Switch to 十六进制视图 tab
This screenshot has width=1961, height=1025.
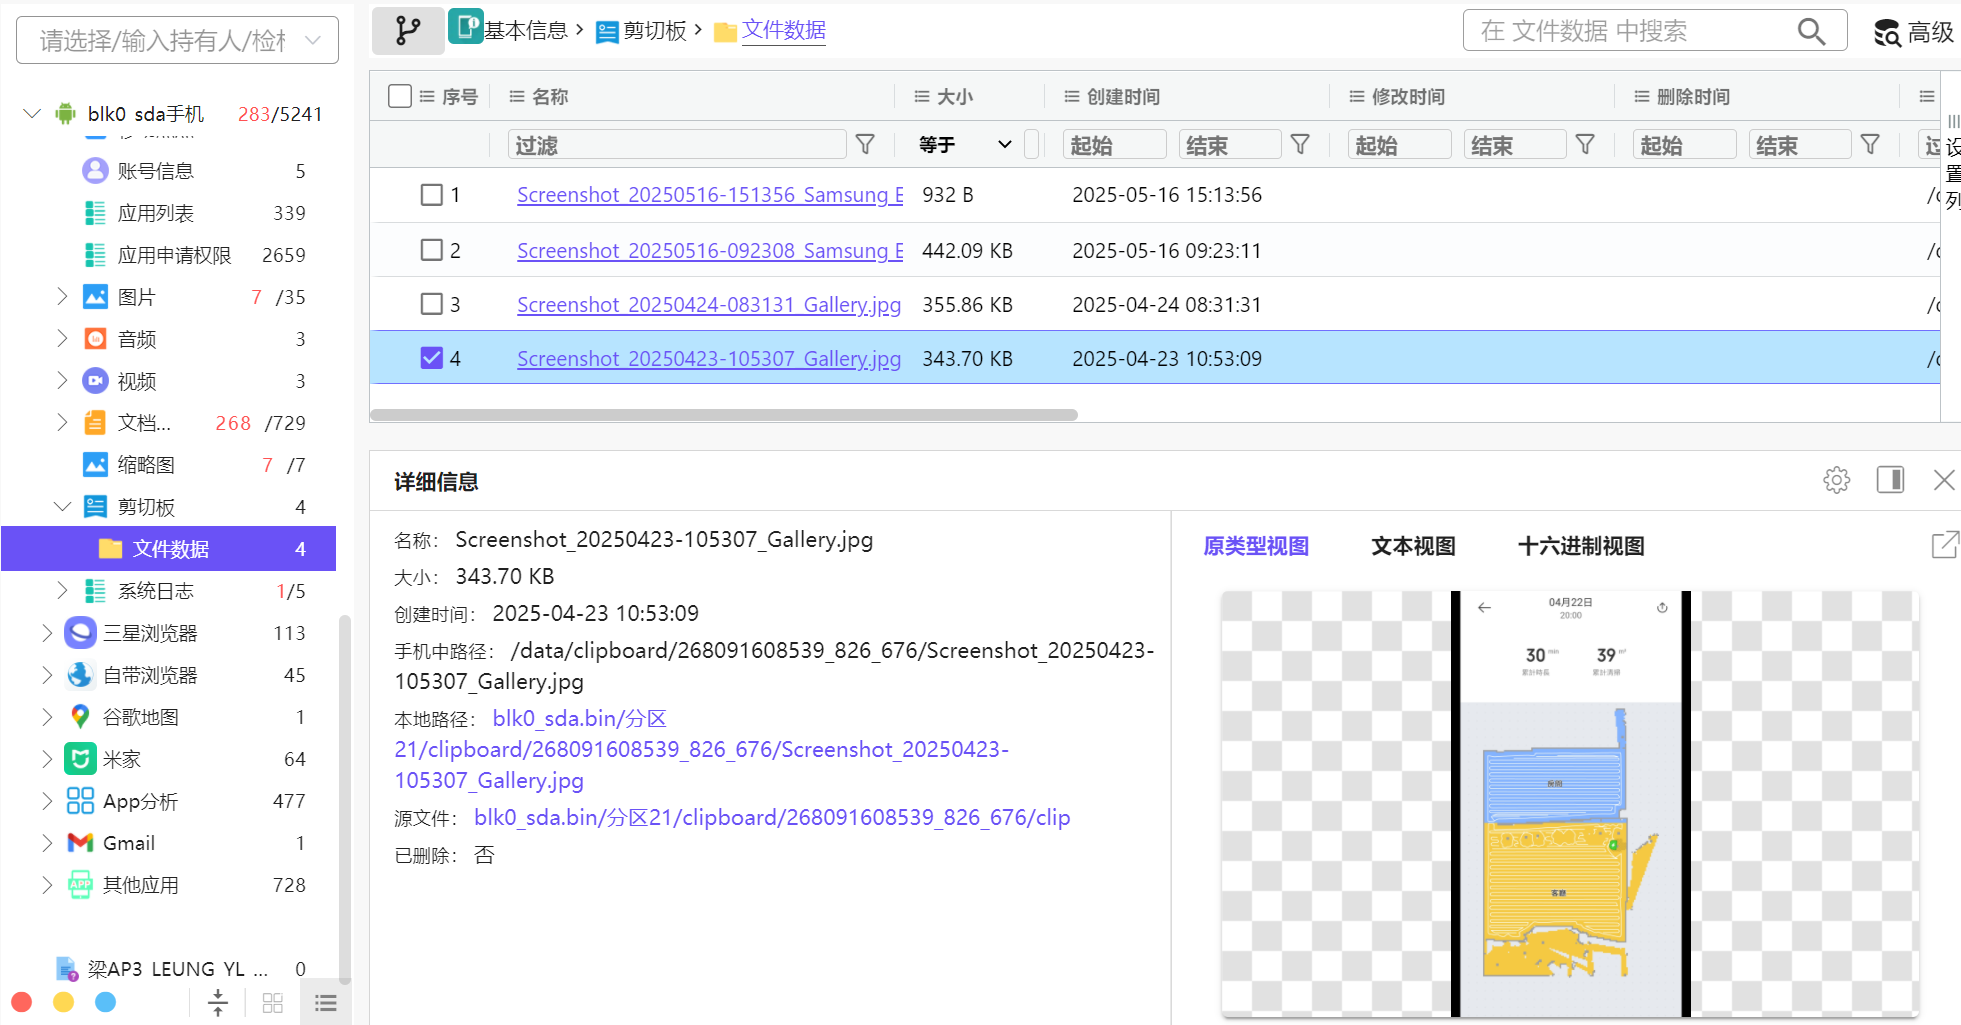pyautogui.click(x=1580, y=546)
